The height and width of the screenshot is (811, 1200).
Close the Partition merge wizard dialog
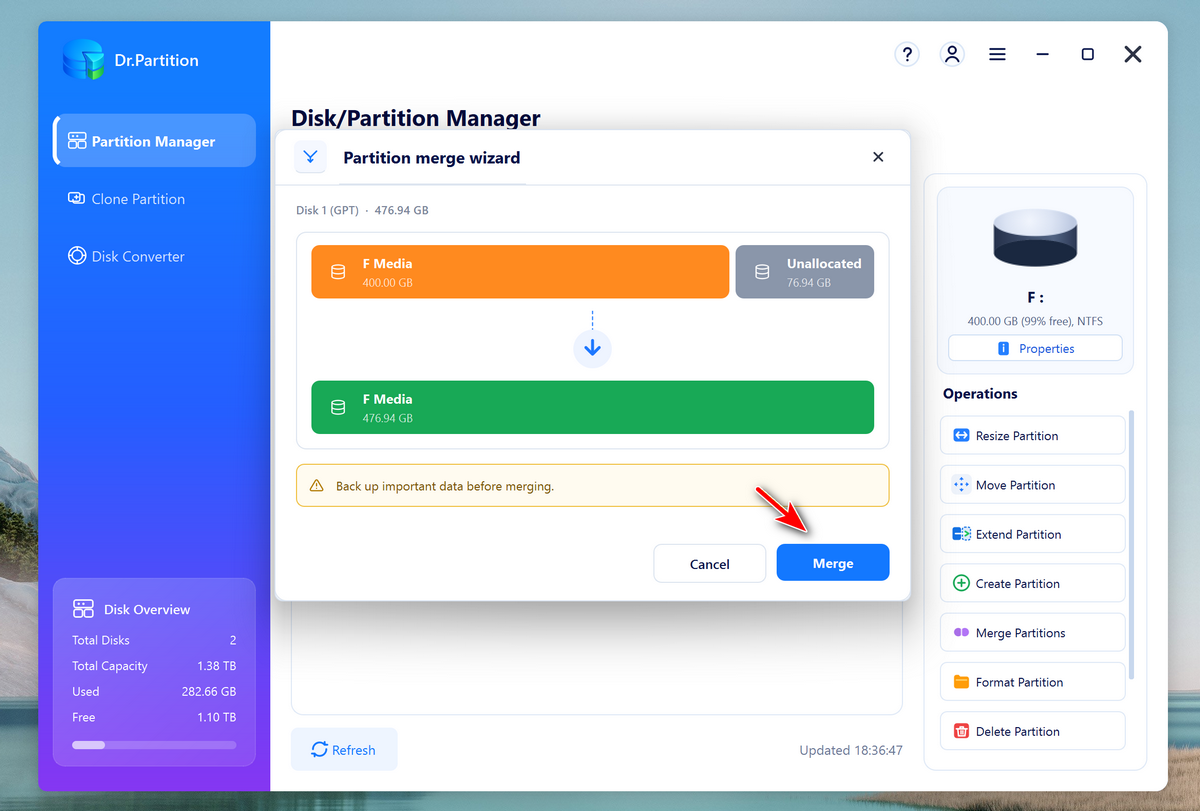point(878,157)
